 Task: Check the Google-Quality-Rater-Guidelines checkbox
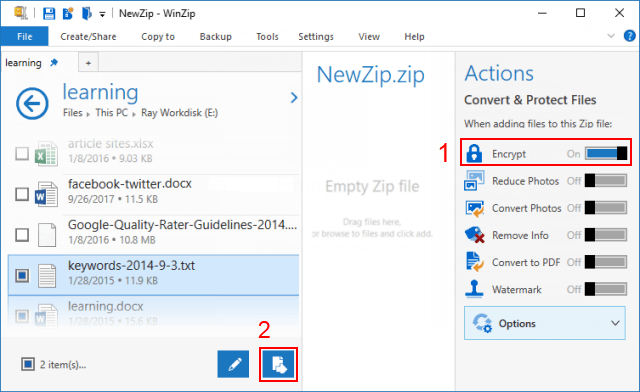click(22, 235)
